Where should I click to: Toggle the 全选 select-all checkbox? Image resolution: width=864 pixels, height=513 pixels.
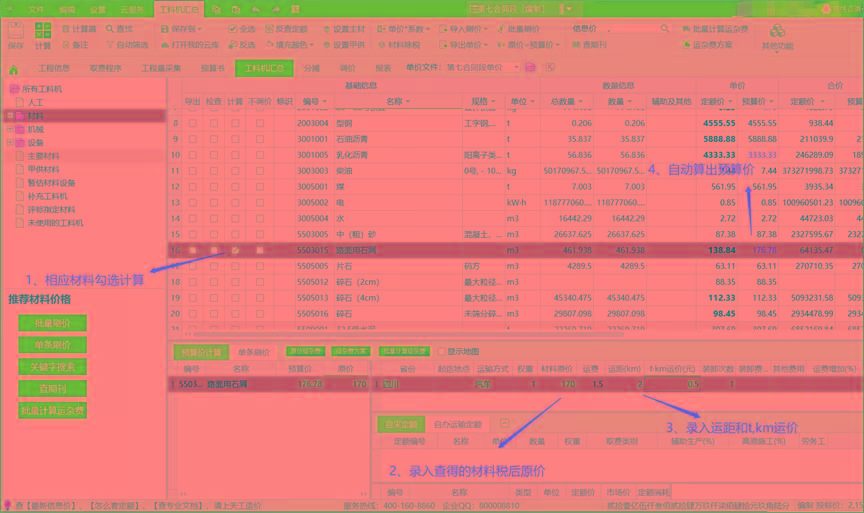(x=233, y=29)
